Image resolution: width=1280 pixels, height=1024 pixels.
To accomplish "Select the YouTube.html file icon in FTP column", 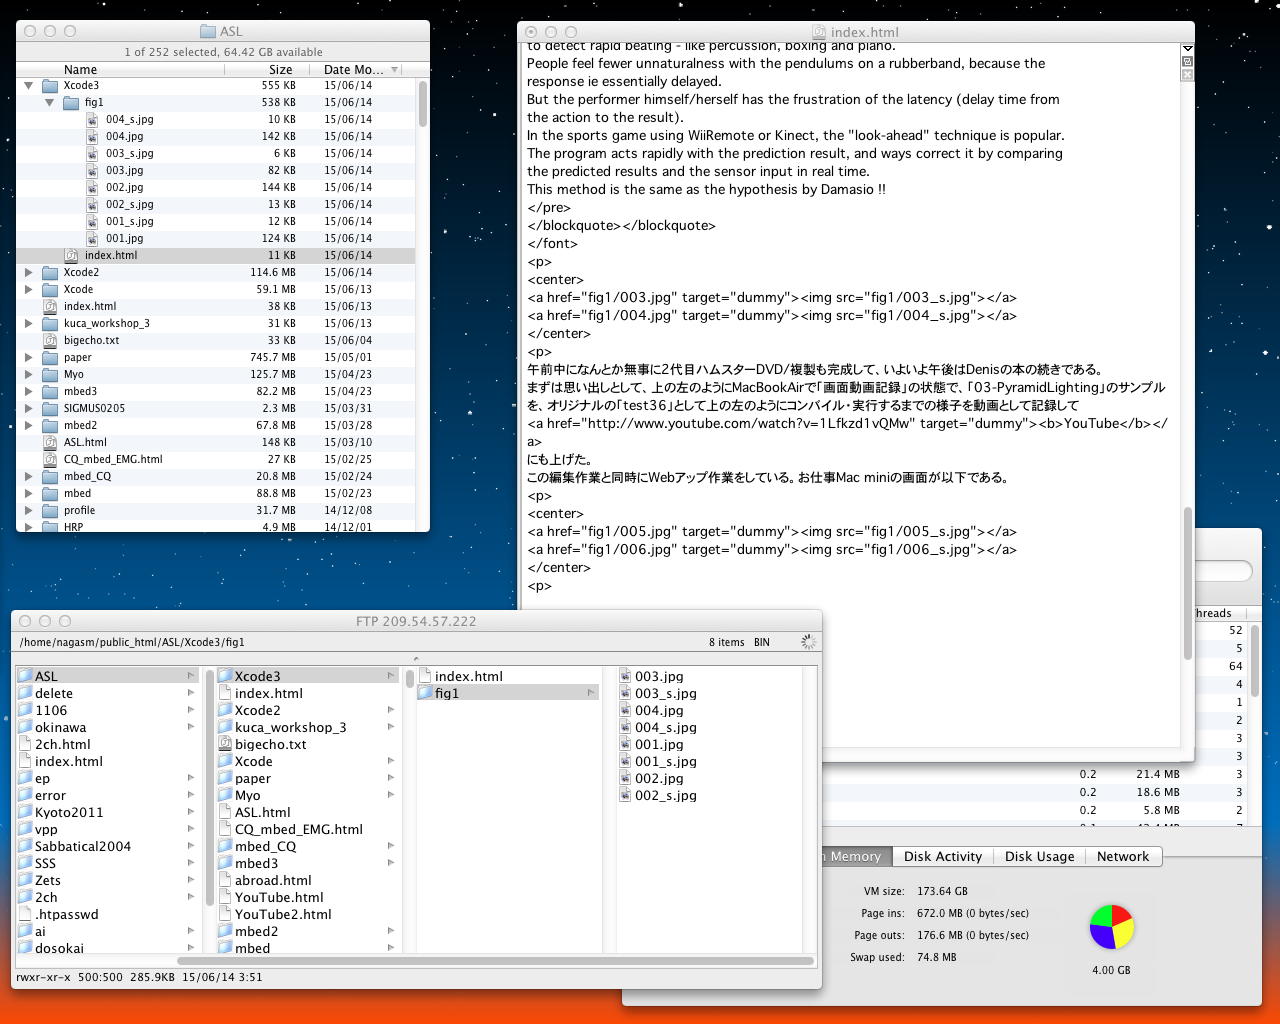I will click(226, 897).
